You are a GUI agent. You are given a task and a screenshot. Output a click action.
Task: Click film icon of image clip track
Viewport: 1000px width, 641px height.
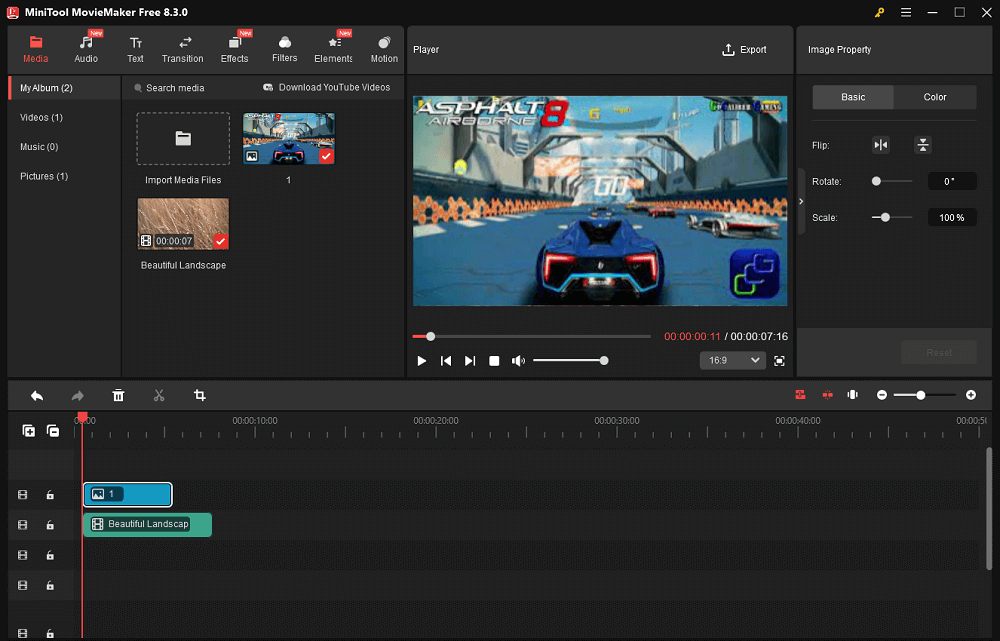(x=22, y=495)
